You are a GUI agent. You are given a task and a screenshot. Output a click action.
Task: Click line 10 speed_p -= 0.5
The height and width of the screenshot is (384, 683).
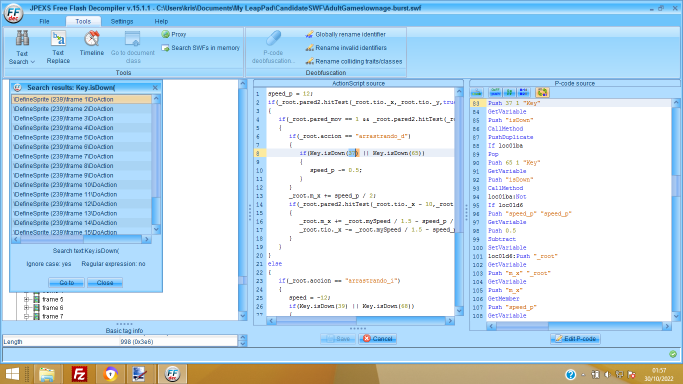pyautogui.click(x=335, y=170)
